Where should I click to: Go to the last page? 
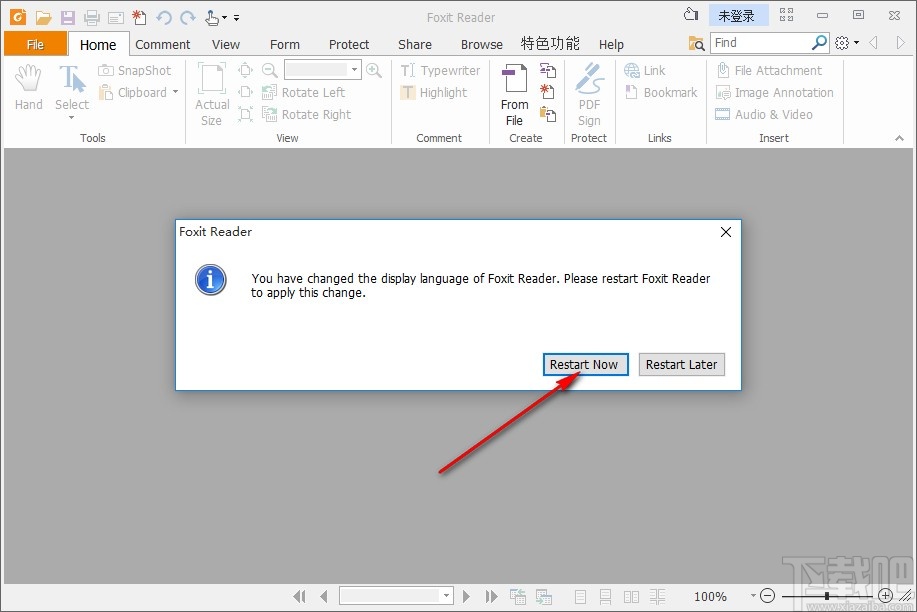(x=491, y=596)
